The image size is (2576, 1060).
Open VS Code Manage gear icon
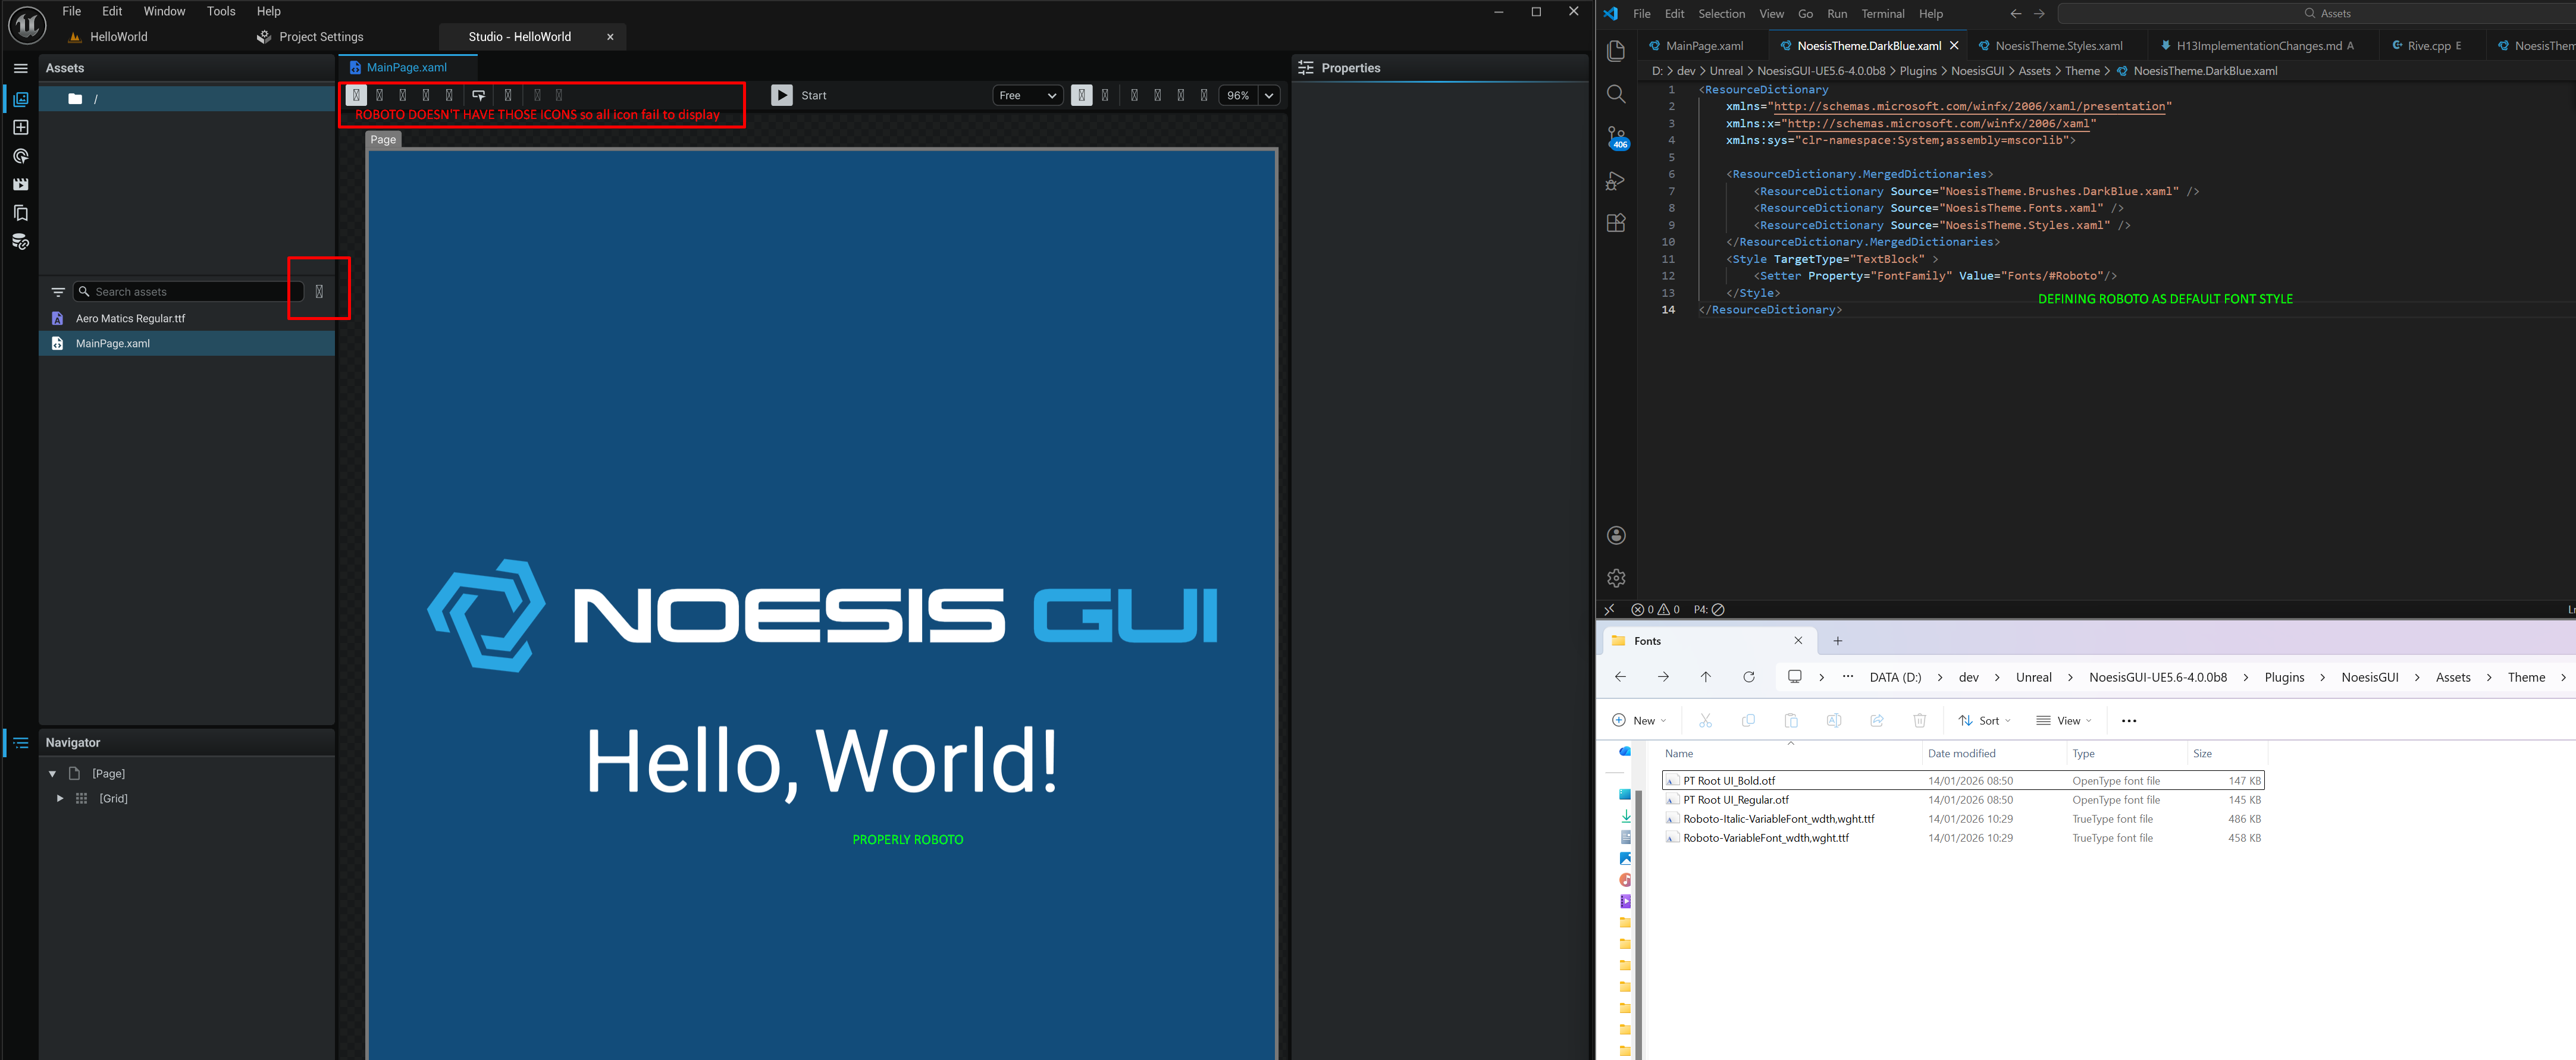1616,578
